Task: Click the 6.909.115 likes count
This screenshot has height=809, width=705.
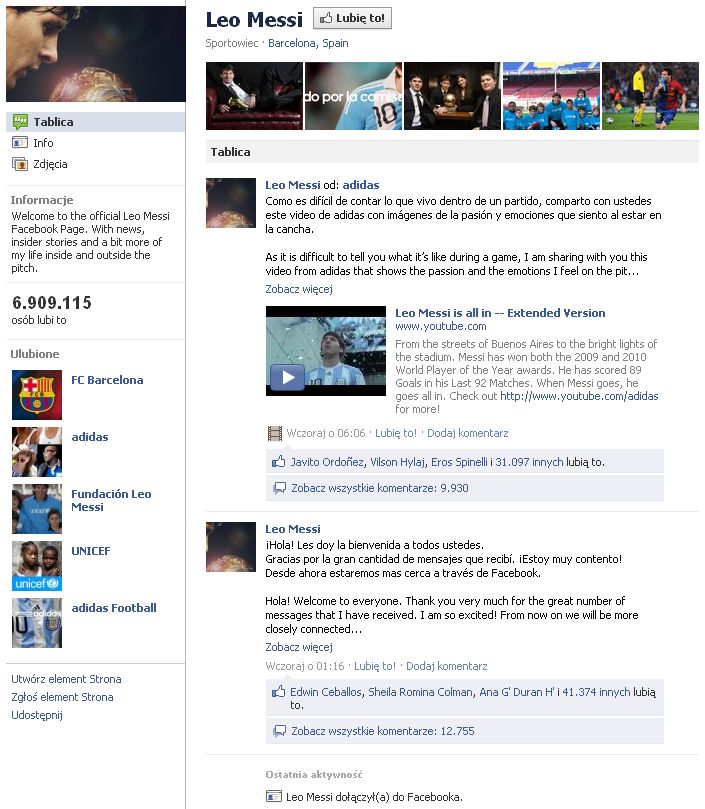Action: (52, 303)
